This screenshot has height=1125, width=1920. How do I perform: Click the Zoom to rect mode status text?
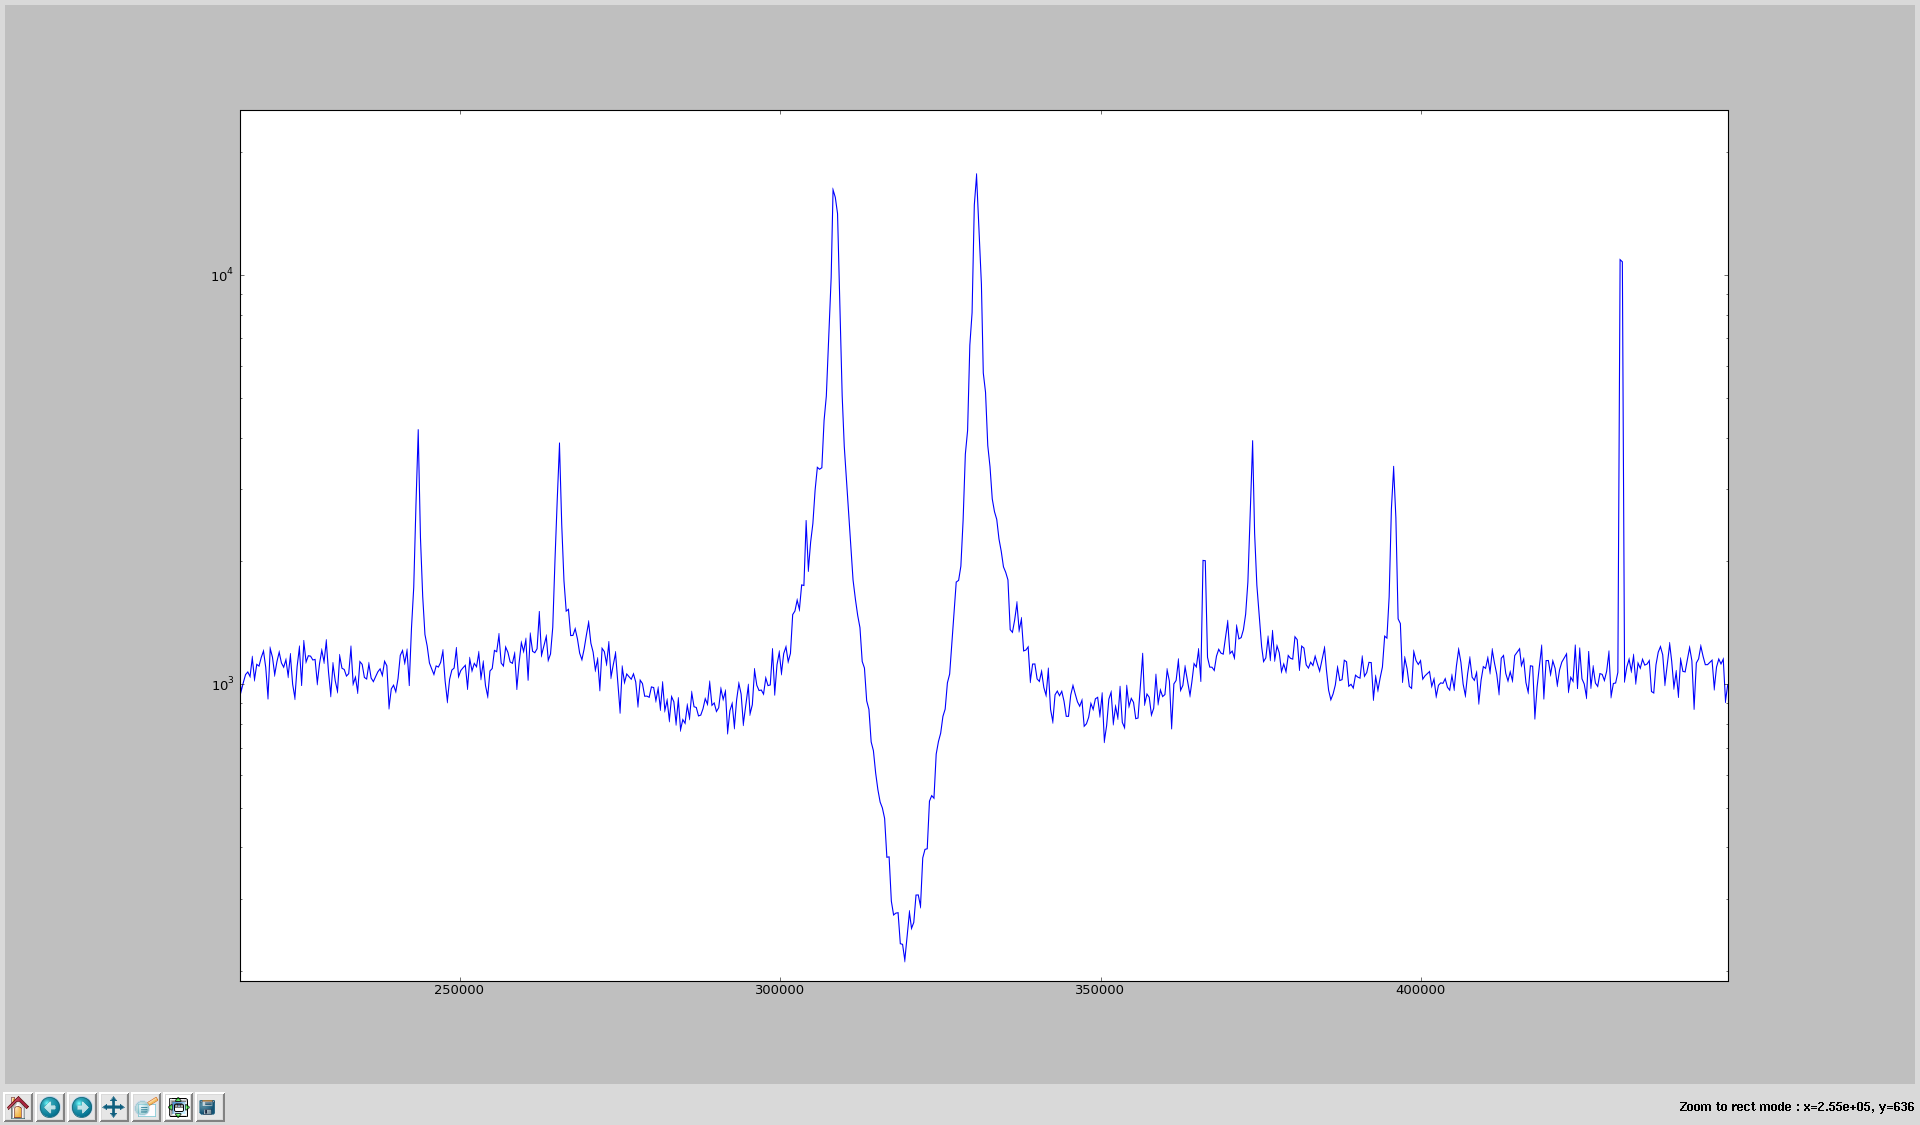pos(1796,1107)
